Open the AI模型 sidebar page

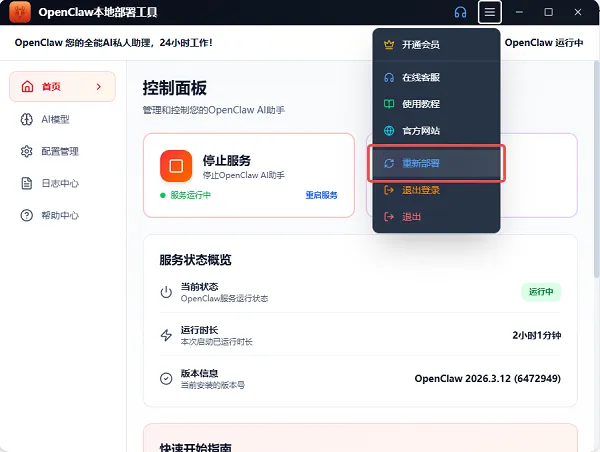pos(62,119)
